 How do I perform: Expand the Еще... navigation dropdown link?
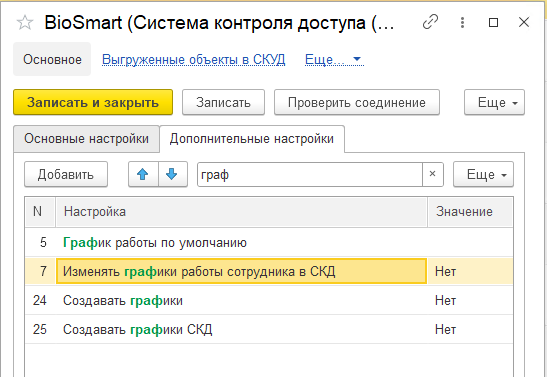334,60
